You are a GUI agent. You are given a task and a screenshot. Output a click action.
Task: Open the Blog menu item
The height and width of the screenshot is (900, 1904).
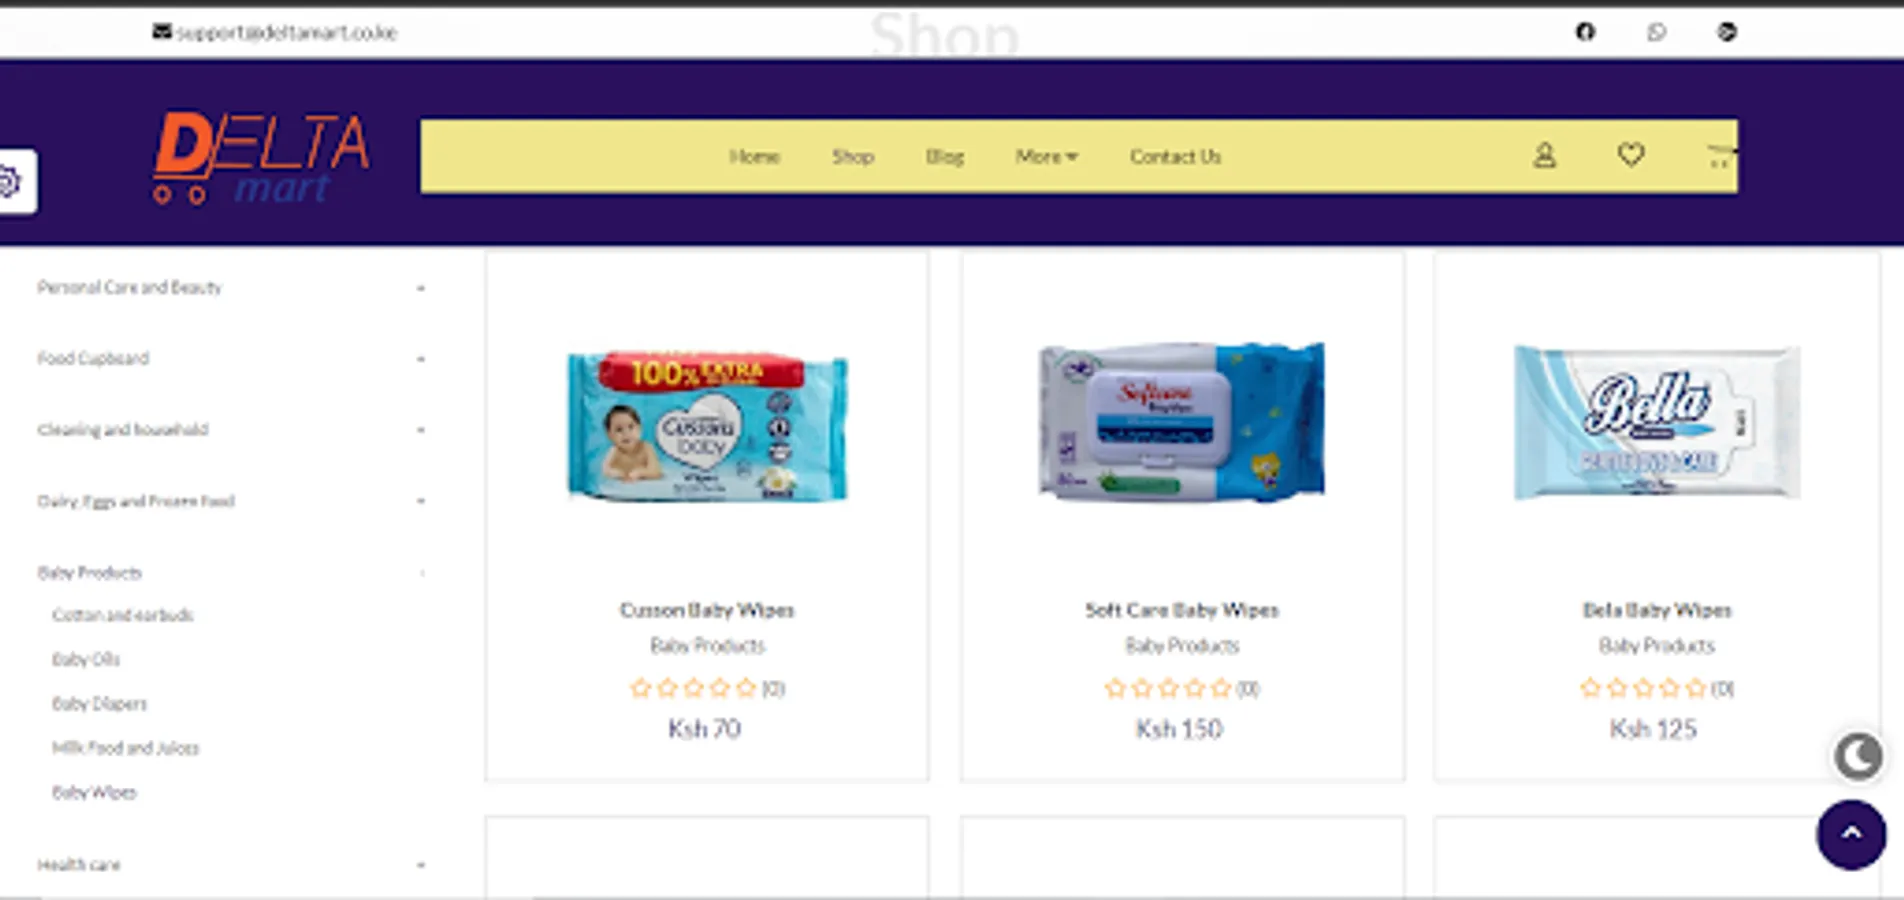944,156
